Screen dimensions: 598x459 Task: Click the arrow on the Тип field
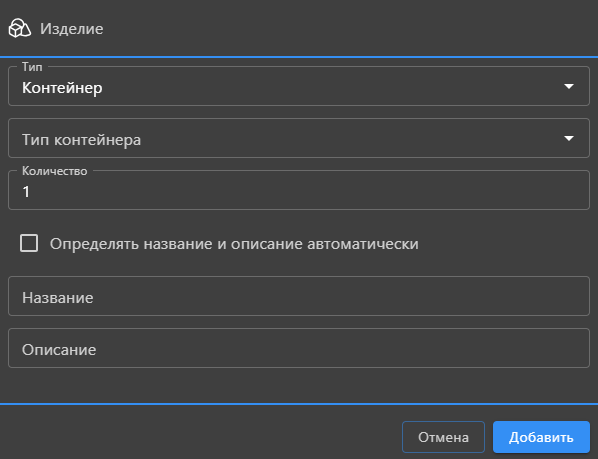[x=569, y=87]
